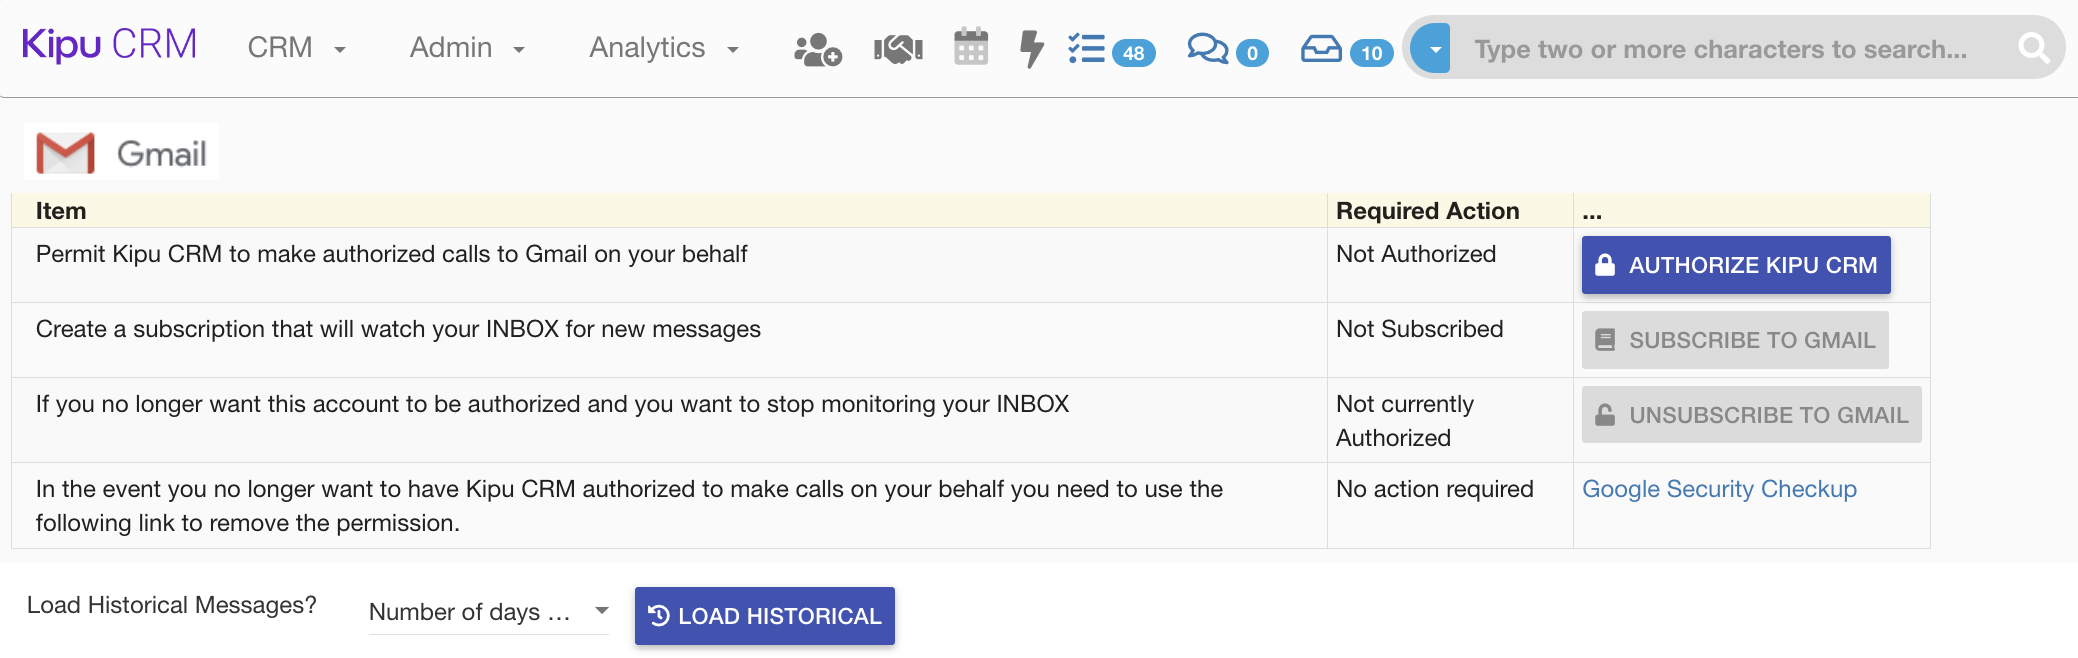
Task: Open the Google Security Checkup link
Action: (x=1719, y=489)
